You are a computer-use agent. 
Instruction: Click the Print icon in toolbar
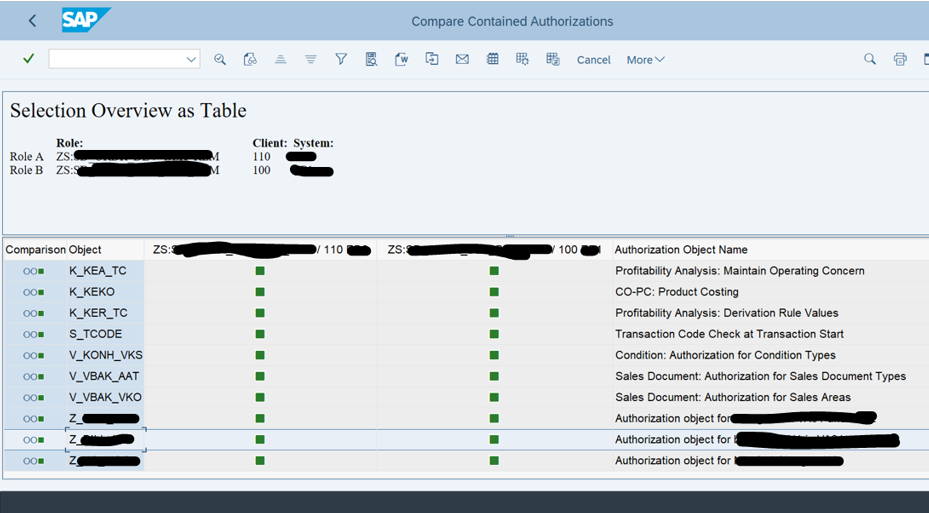[x=900, y=60]
